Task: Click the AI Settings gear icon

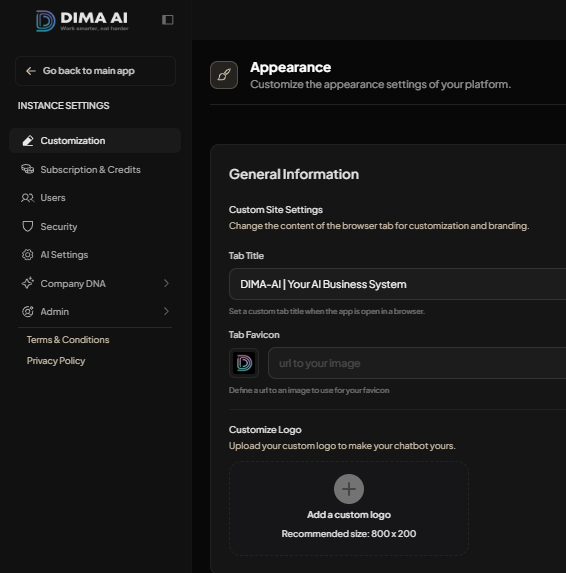Action: tap(27, 255)
